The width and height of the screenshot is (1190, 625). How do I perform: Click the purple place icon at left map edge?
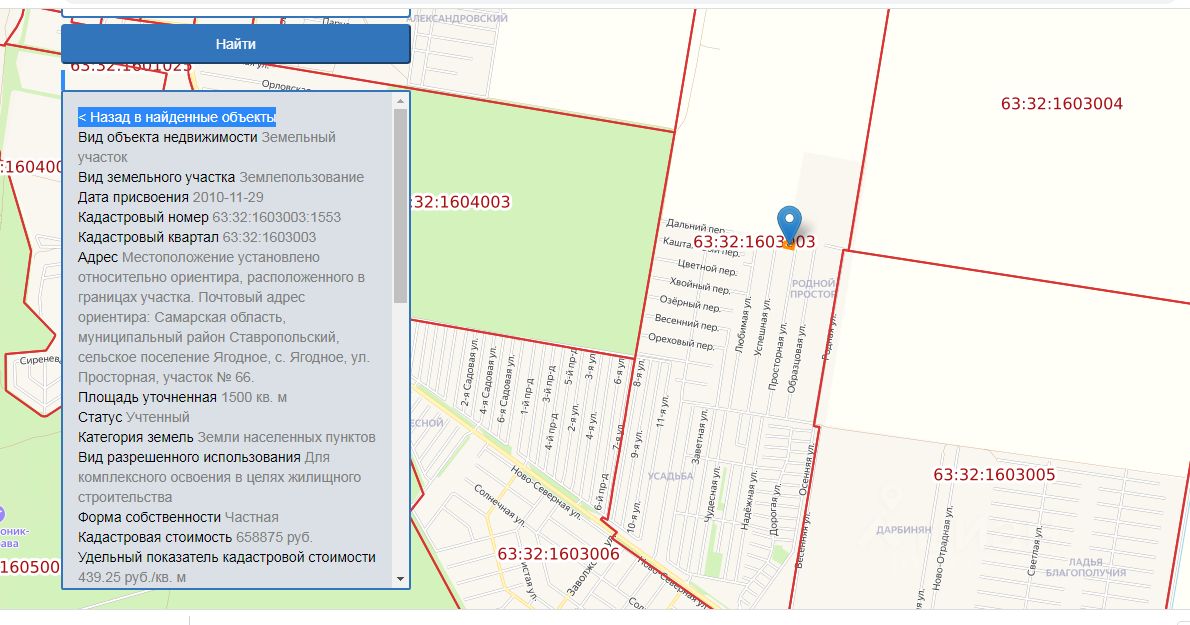2,515
